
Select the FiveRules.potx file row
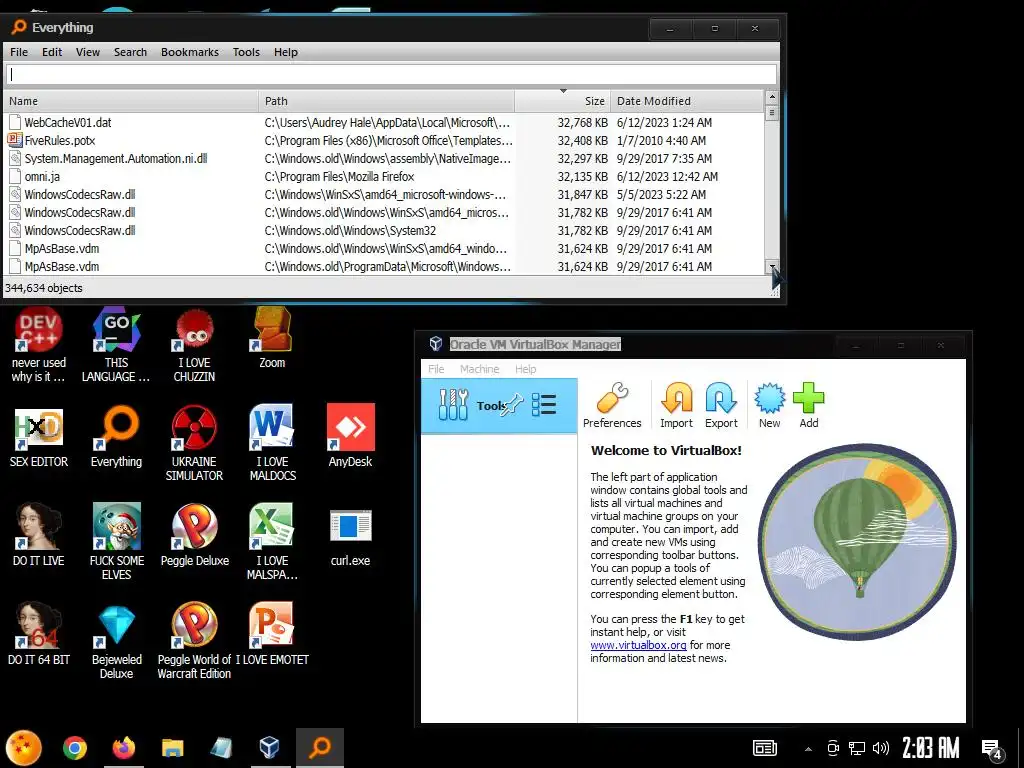pos(383,140)
